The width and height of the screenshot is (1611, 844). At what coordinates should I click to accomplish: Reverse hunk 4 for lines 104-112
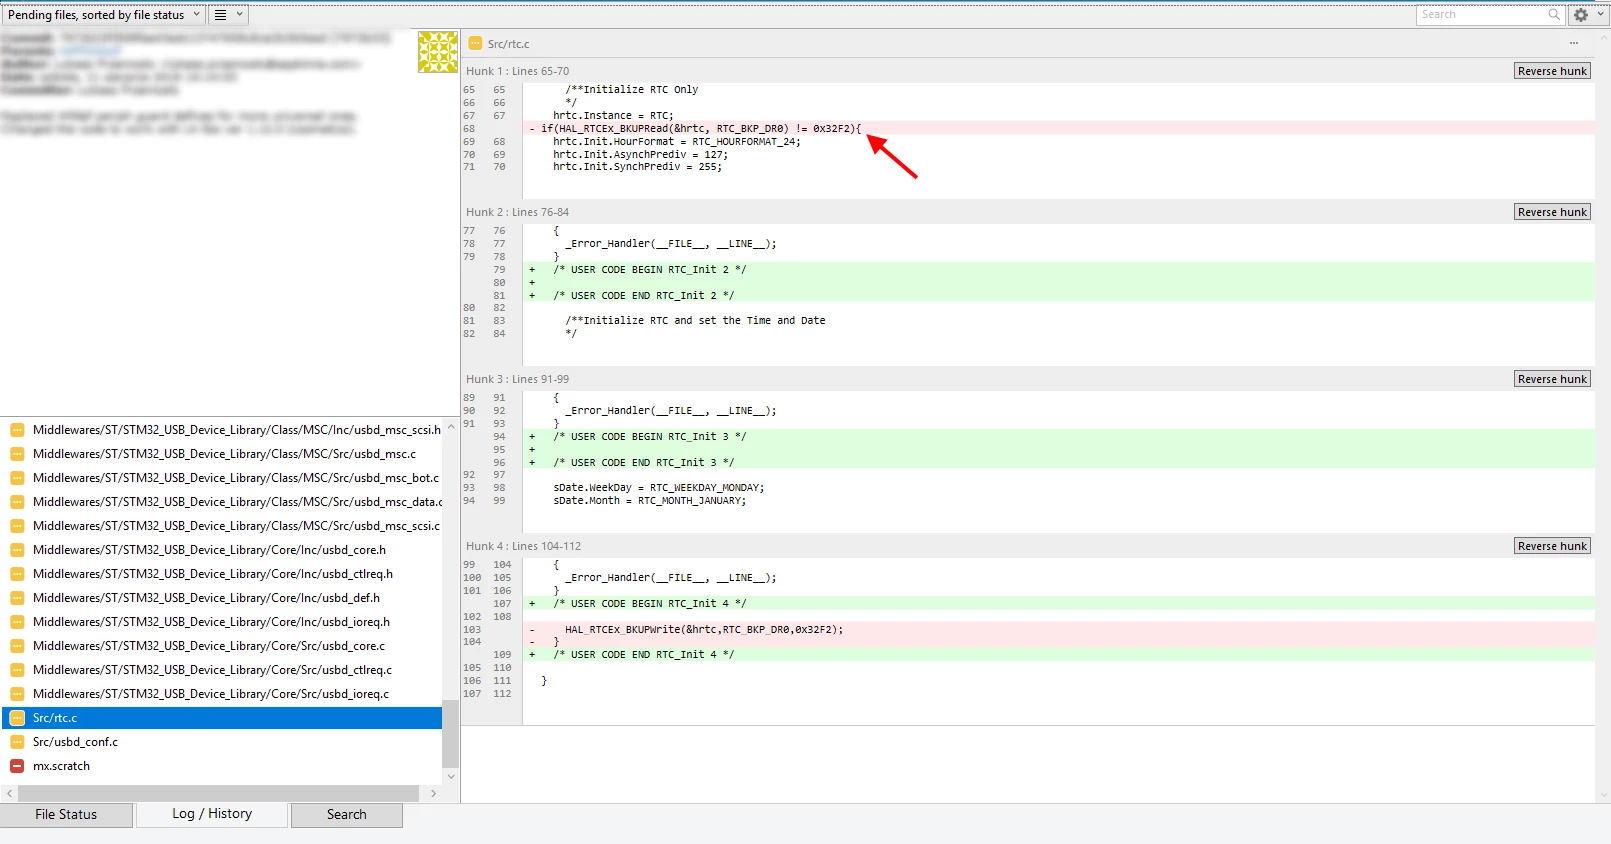click(x=1552, y=546)
